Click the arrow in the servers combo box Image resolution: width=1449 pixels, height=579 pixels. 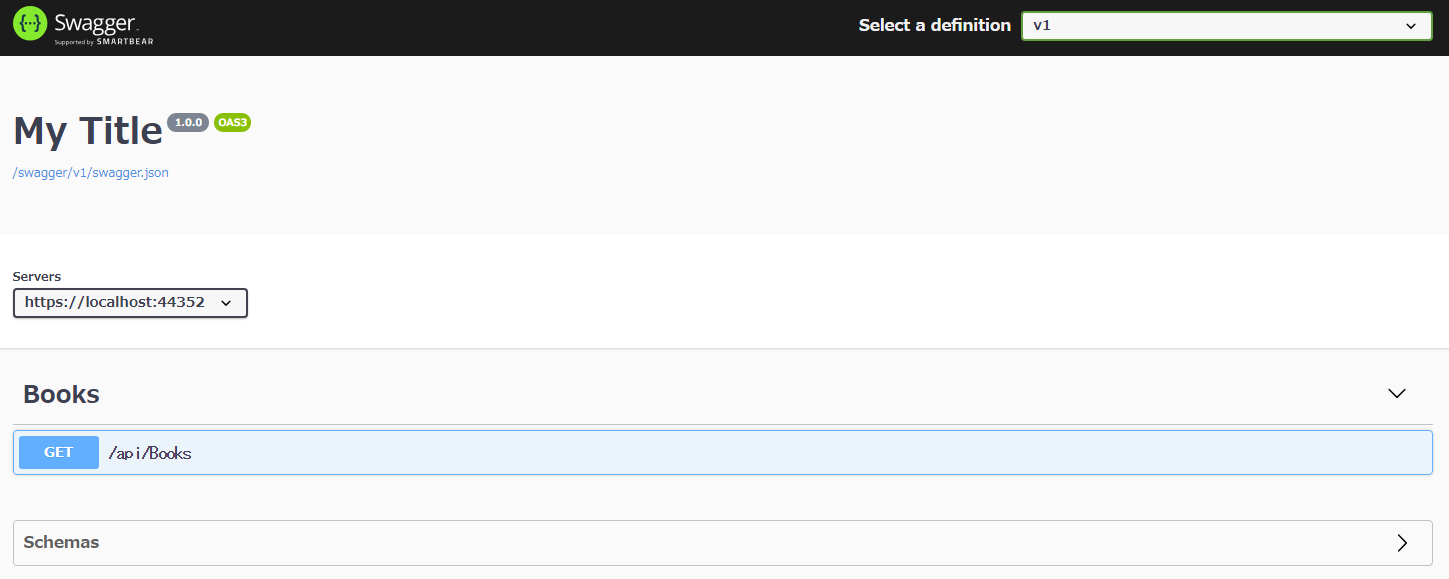coord(225,303)
